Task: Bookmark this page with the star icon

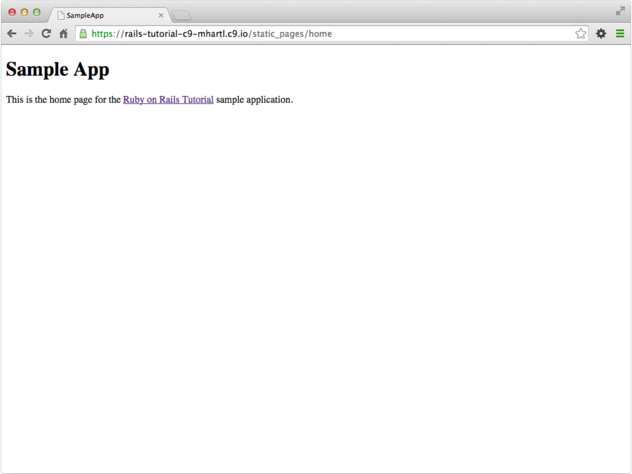Action: (x=580, y=34)
